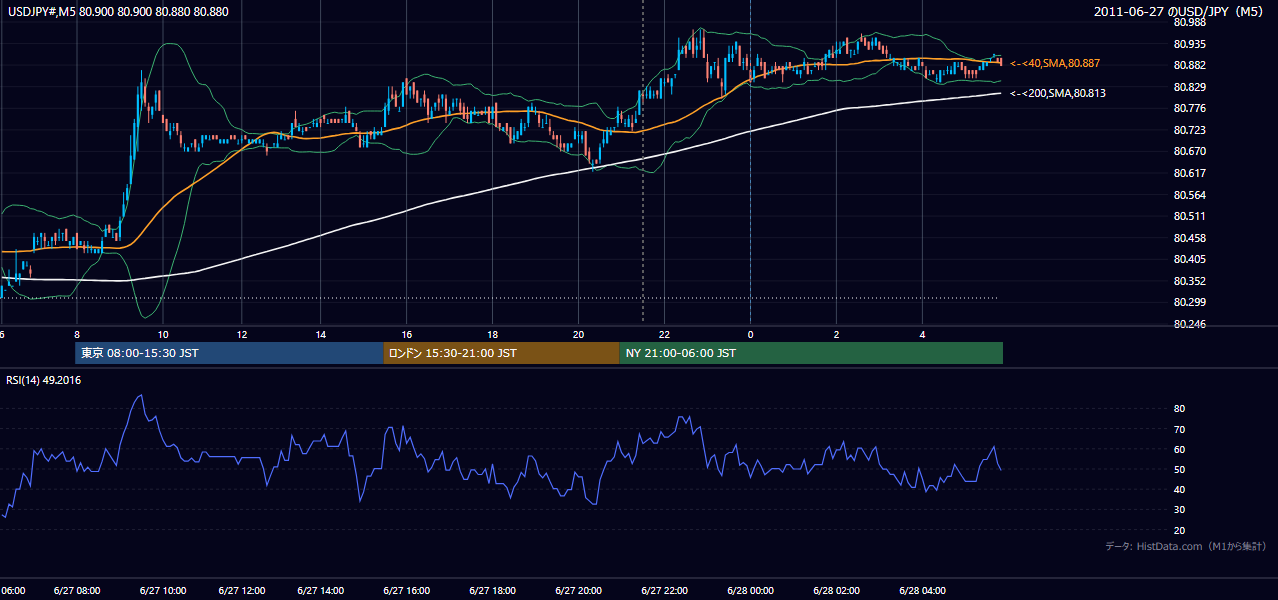Click the 6/27 10:00 time axis label
Screen dimensions: 1278x600
point(162,590)
